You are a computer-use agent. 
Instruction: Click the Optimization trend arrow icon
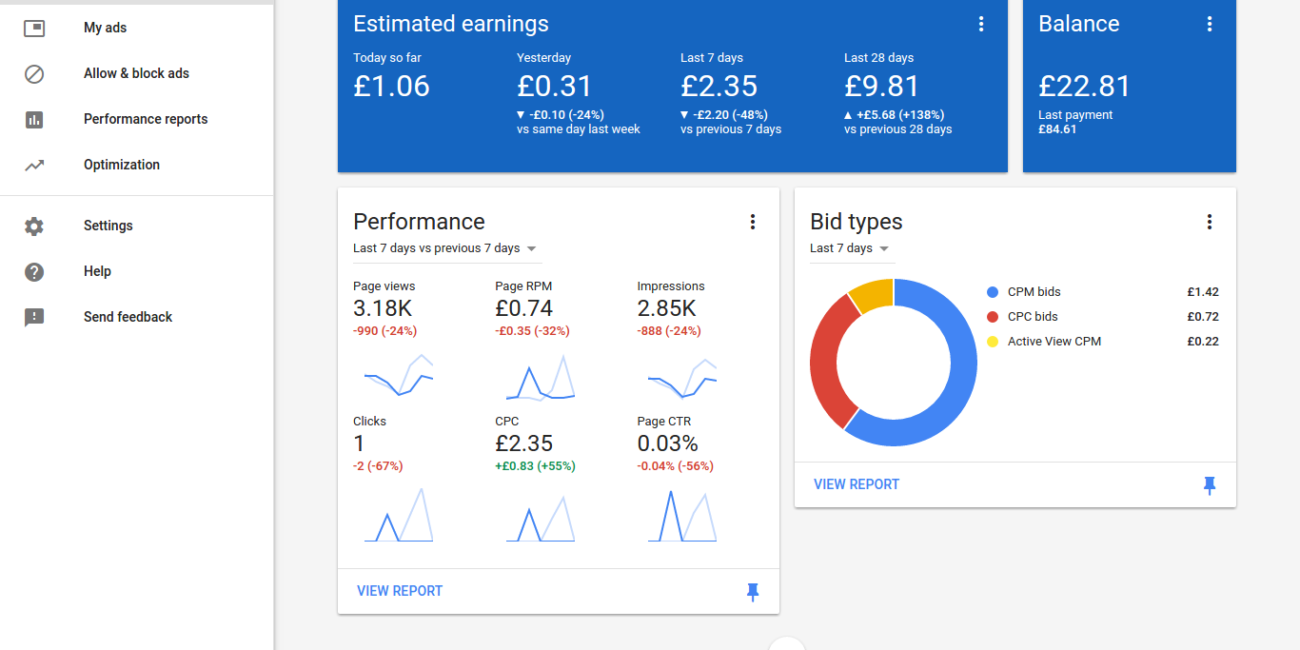point(34,165)
